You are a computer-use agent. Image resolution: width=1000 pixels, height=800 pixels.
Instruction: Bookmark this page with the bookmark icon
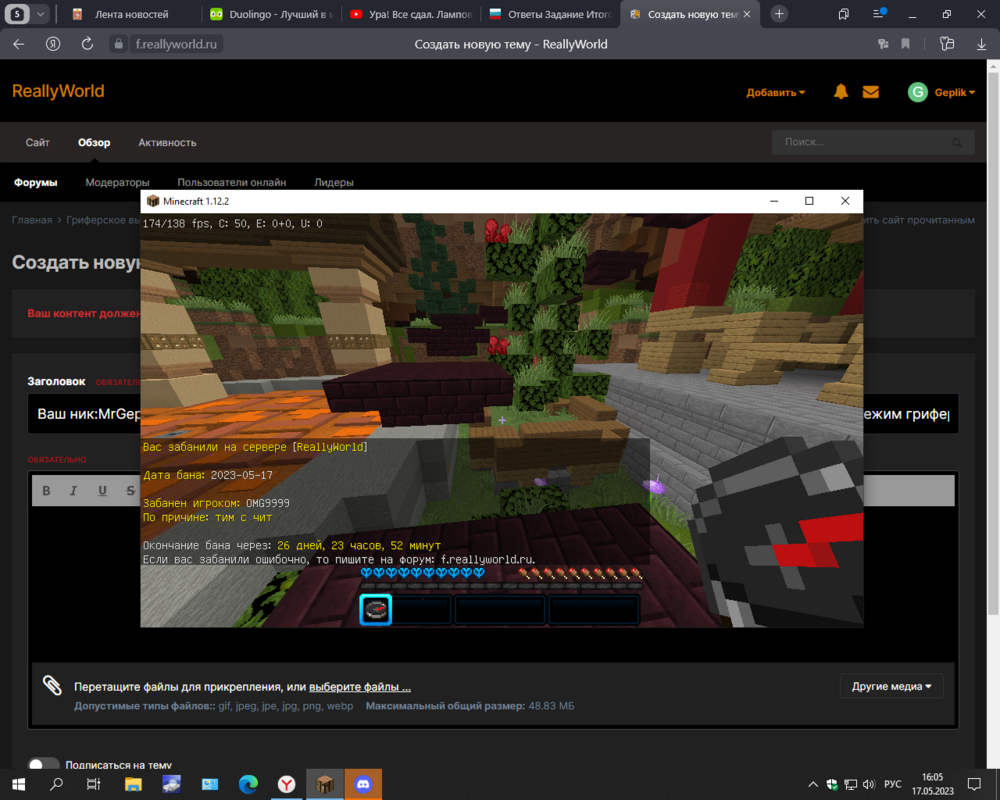(906, 44)
